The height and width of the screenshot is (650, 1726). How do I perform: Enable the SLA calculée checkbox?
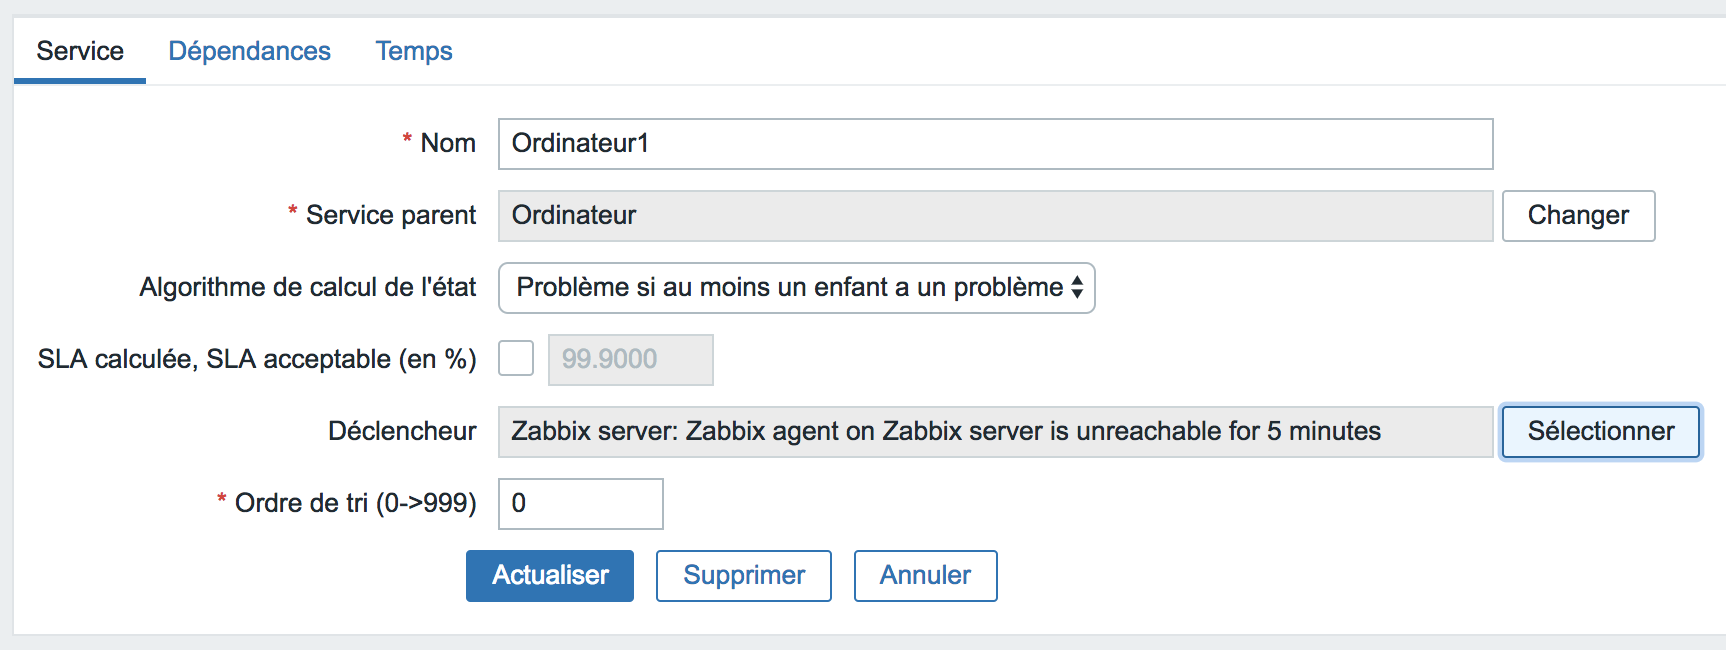click(516, 358)
